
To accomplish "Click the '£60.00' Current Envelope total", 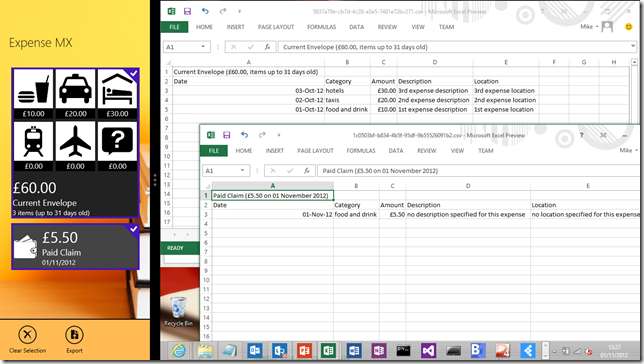I will click(34, 188).
